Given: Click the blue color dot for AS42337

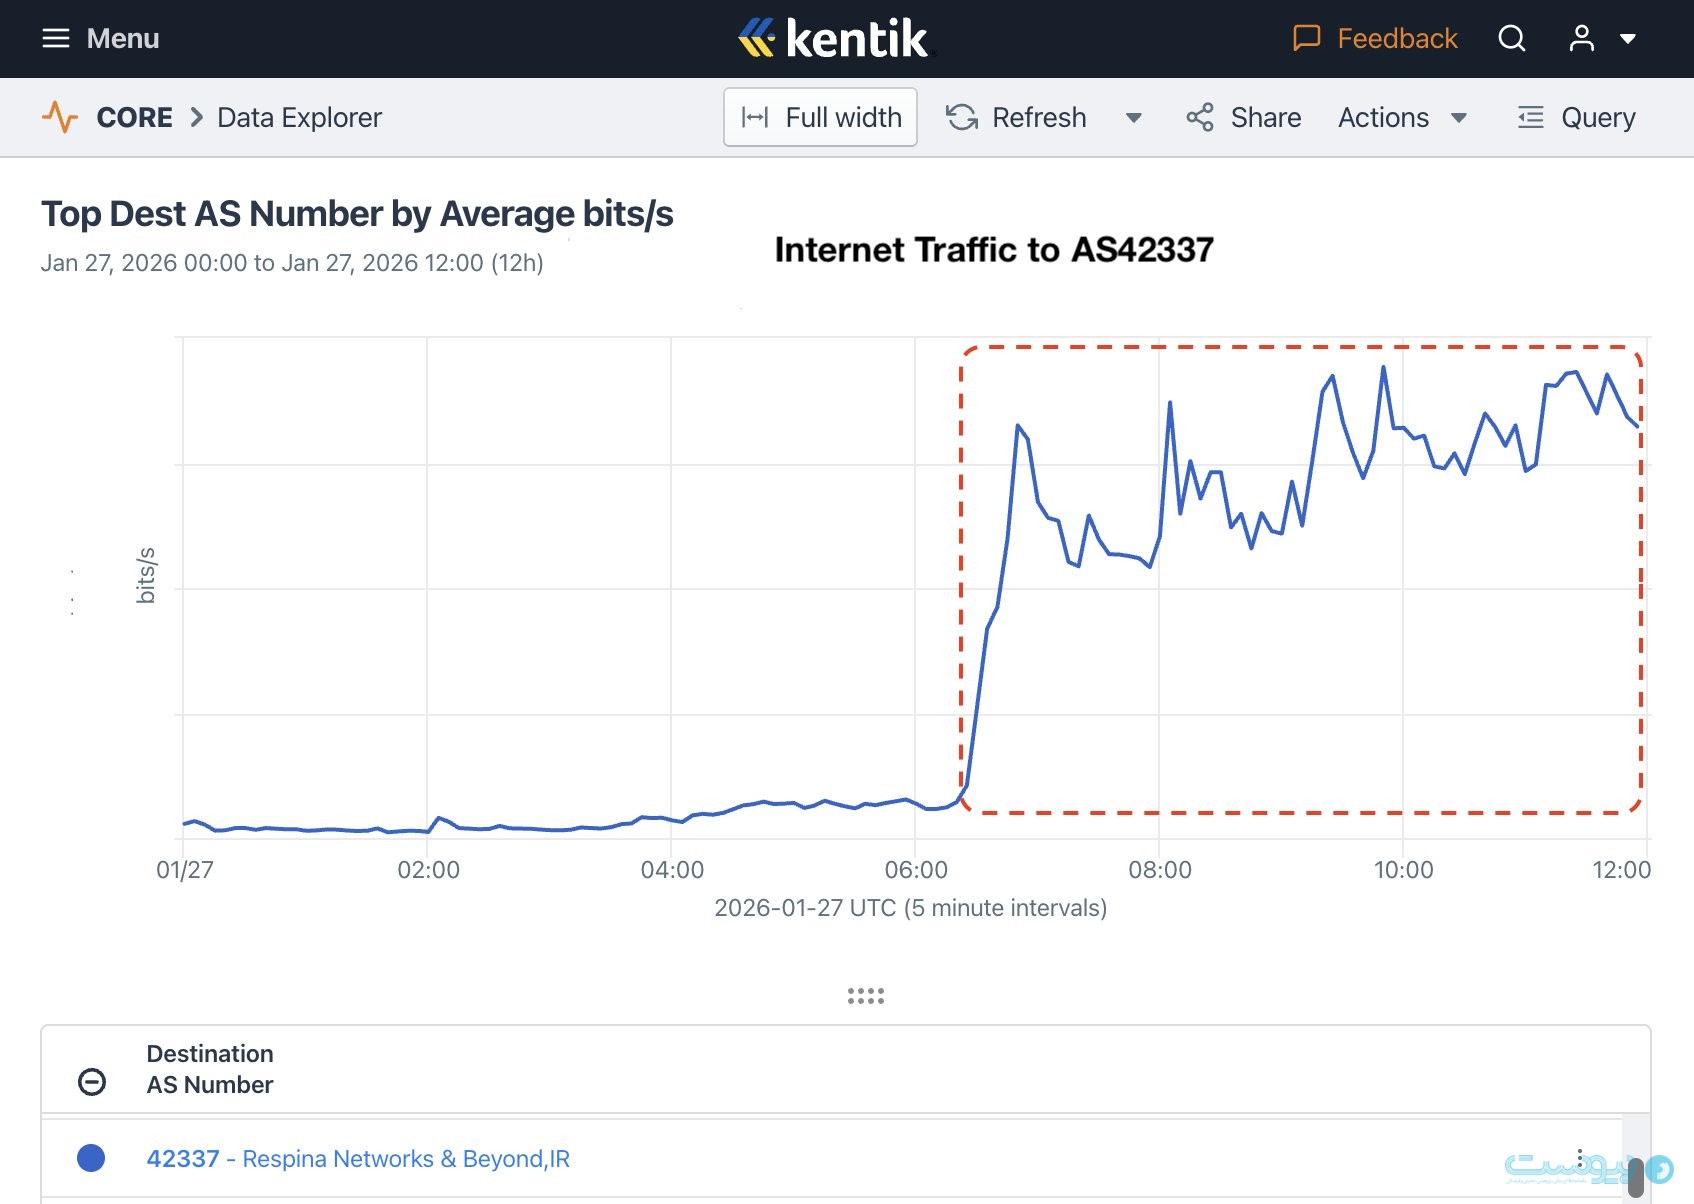Looking at the screenshot, I should pyautogui.click(x=91, y=1158).
